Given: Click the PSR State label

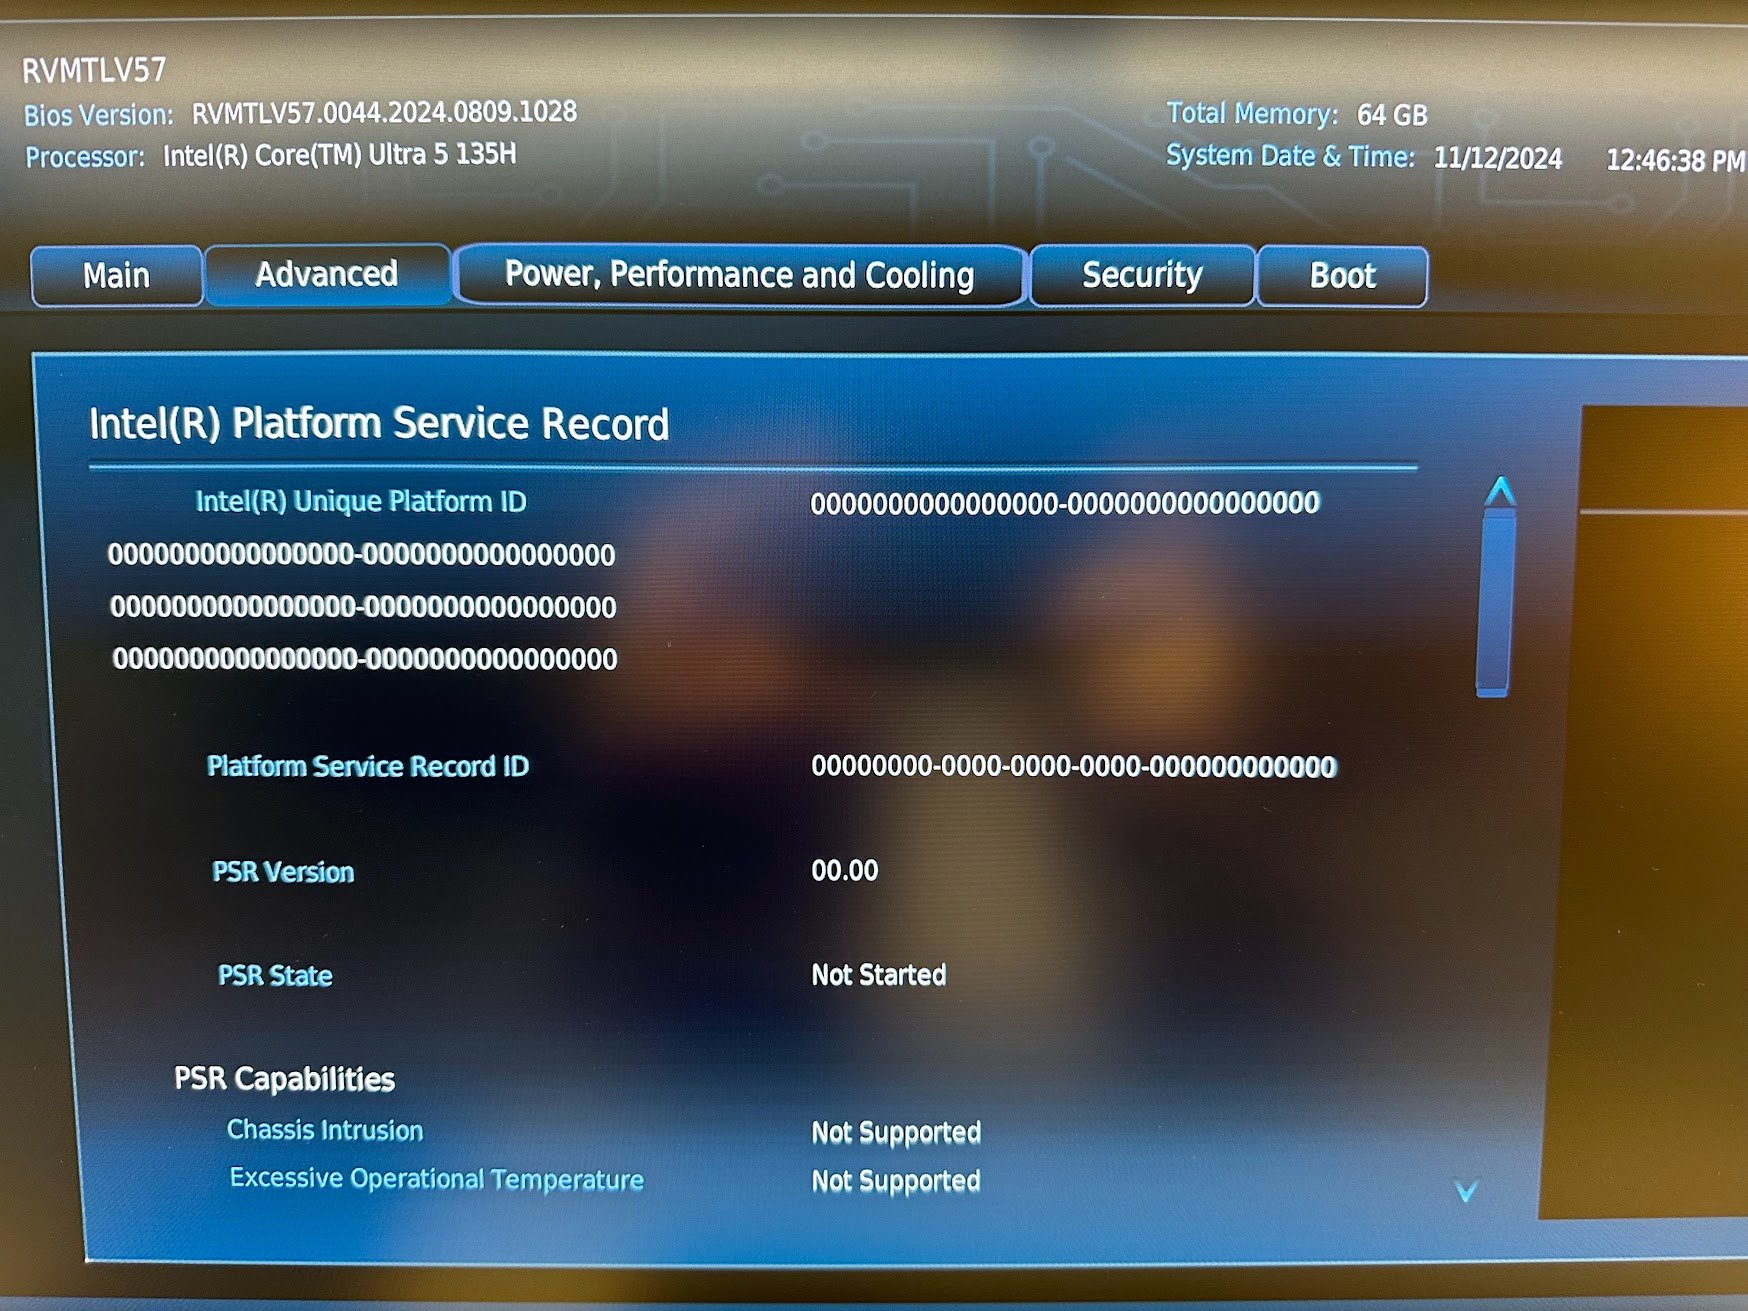Looking at the screenshot, I should pyautogui.click(x=275, y=975).
